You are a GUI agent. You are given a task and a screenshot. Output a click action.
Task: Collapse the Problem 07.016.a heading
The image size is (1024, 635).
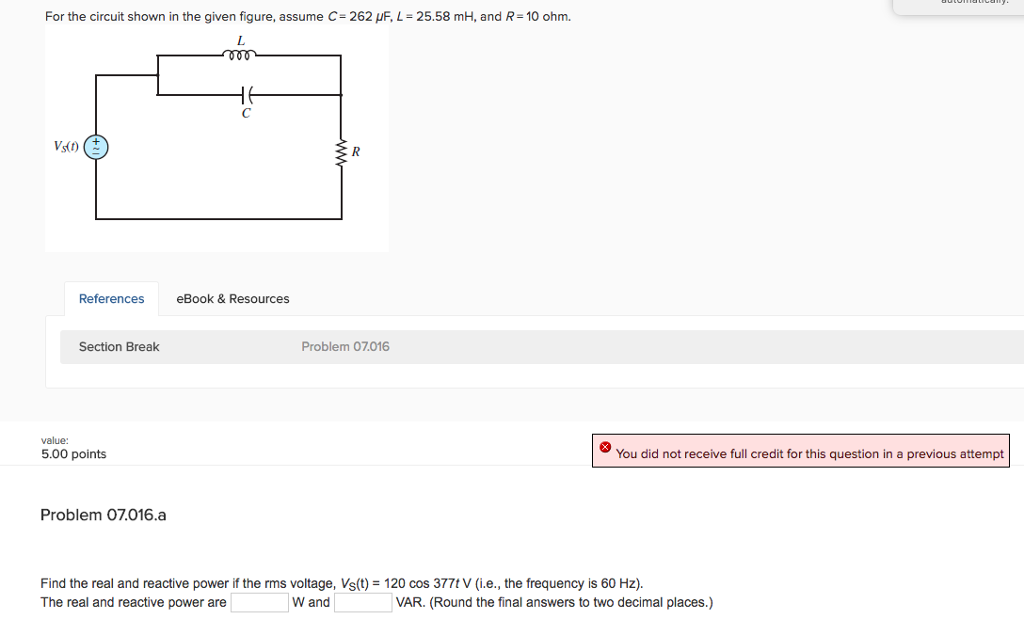pyautogui.click(x=103, y=514)
